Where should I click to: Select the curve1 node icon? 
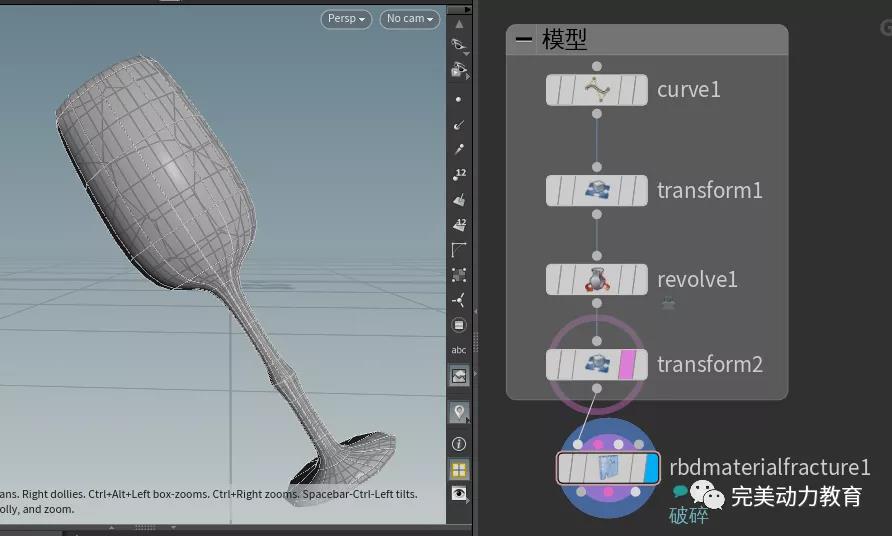pos(597,90)
